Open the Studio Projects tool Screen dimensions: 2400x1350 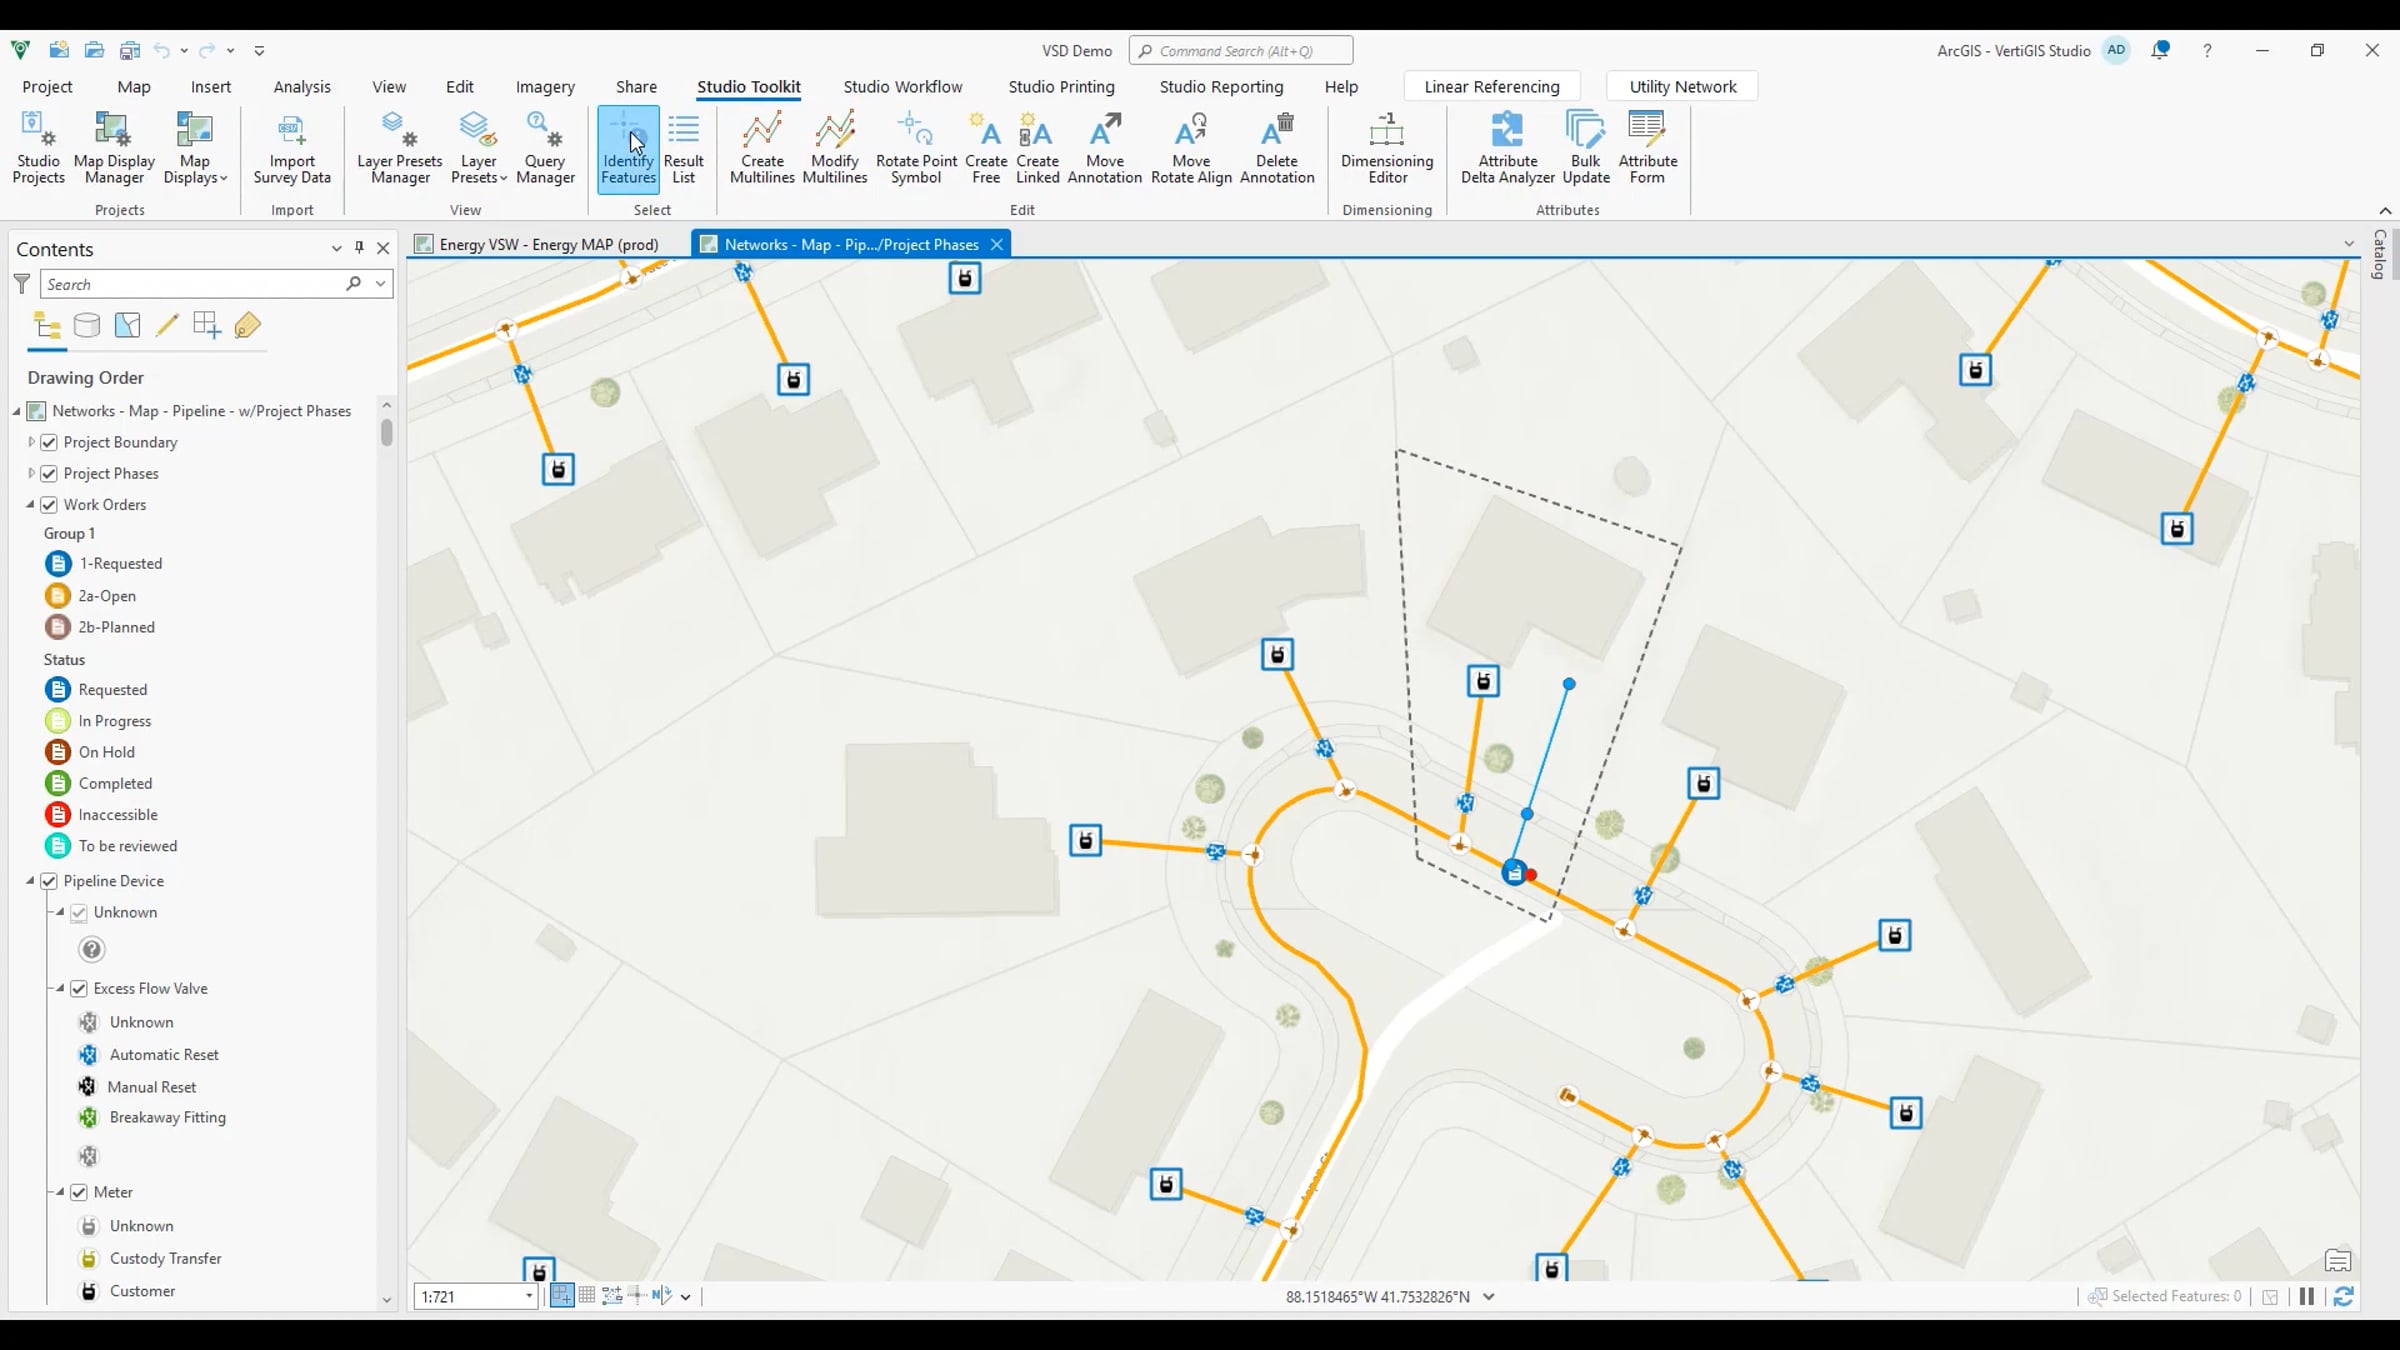(38, 148)
